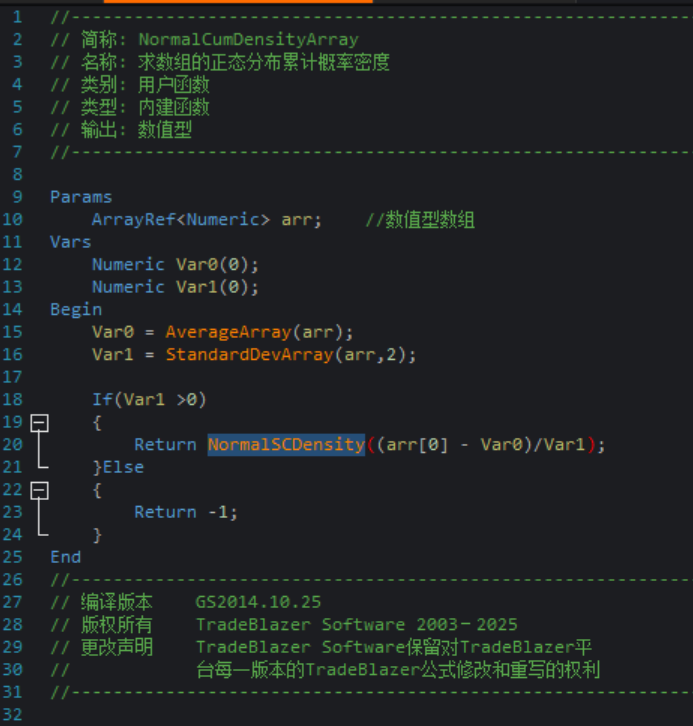Click the GS2014.10.25 version comment
693x726 pixels.
pos(258,602)
